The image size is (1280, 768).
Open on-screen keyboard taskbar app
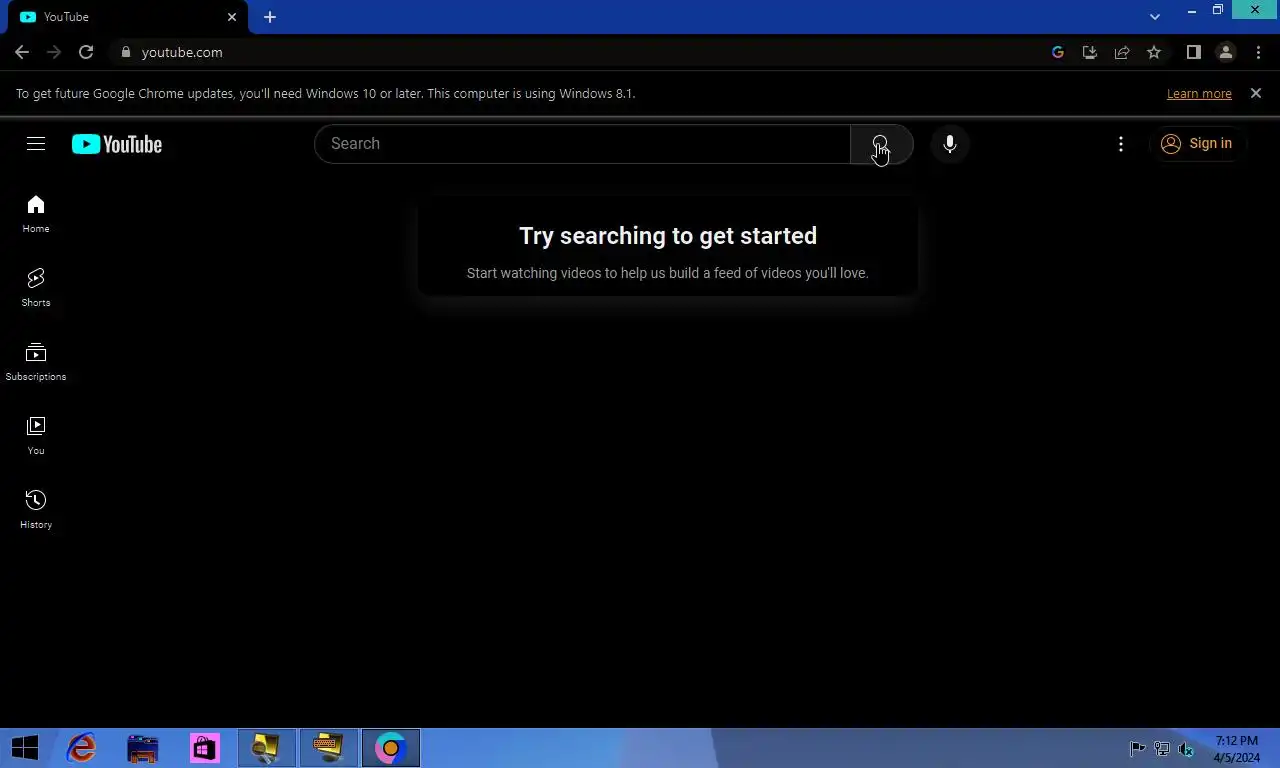pyautogui.click(x=328, y=748)
